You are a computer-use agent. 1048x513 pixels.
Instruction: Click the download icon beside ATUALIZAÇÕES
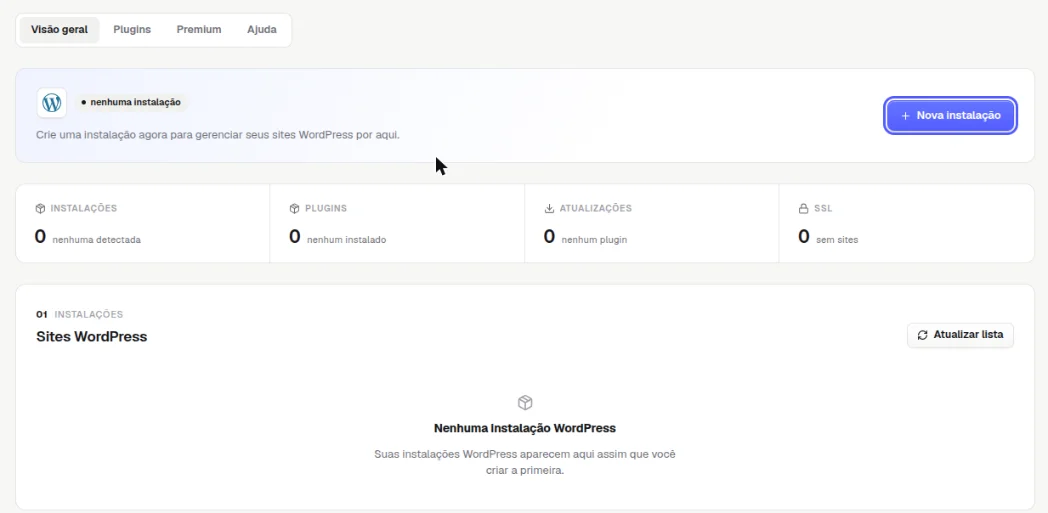pos(549,208)
